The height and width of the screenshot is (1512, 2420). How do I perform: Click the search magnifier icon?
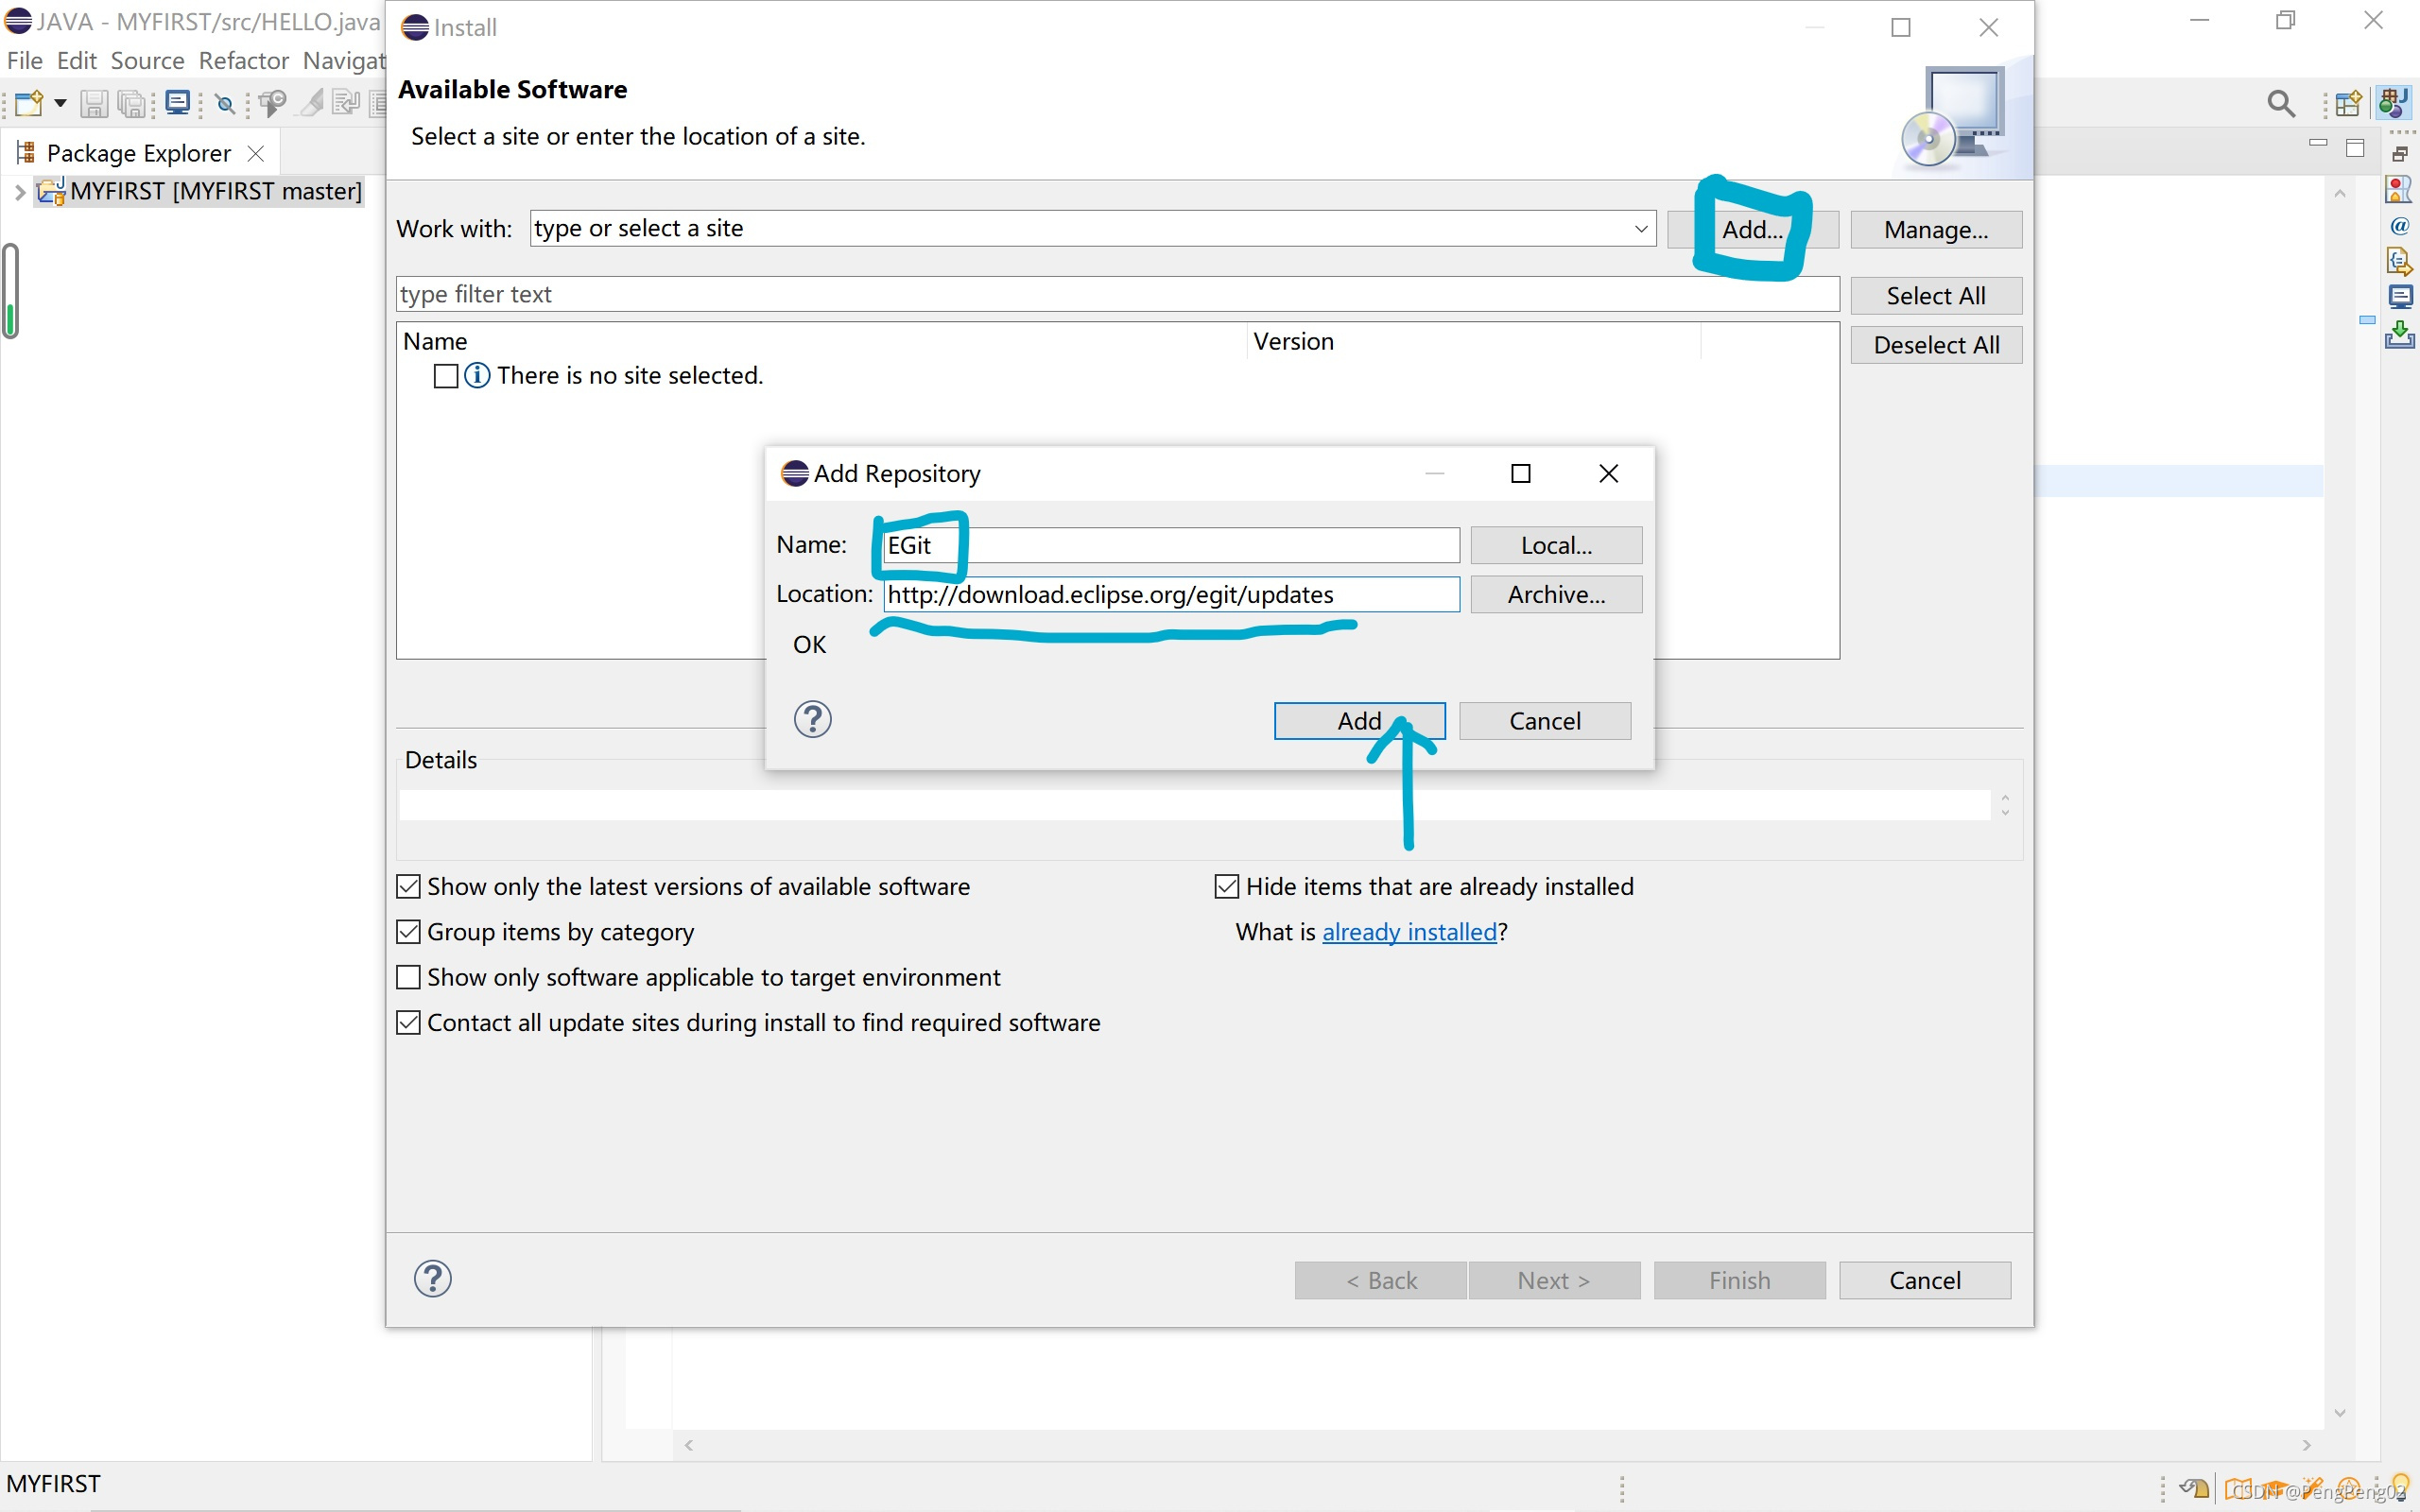[2280, 103]
